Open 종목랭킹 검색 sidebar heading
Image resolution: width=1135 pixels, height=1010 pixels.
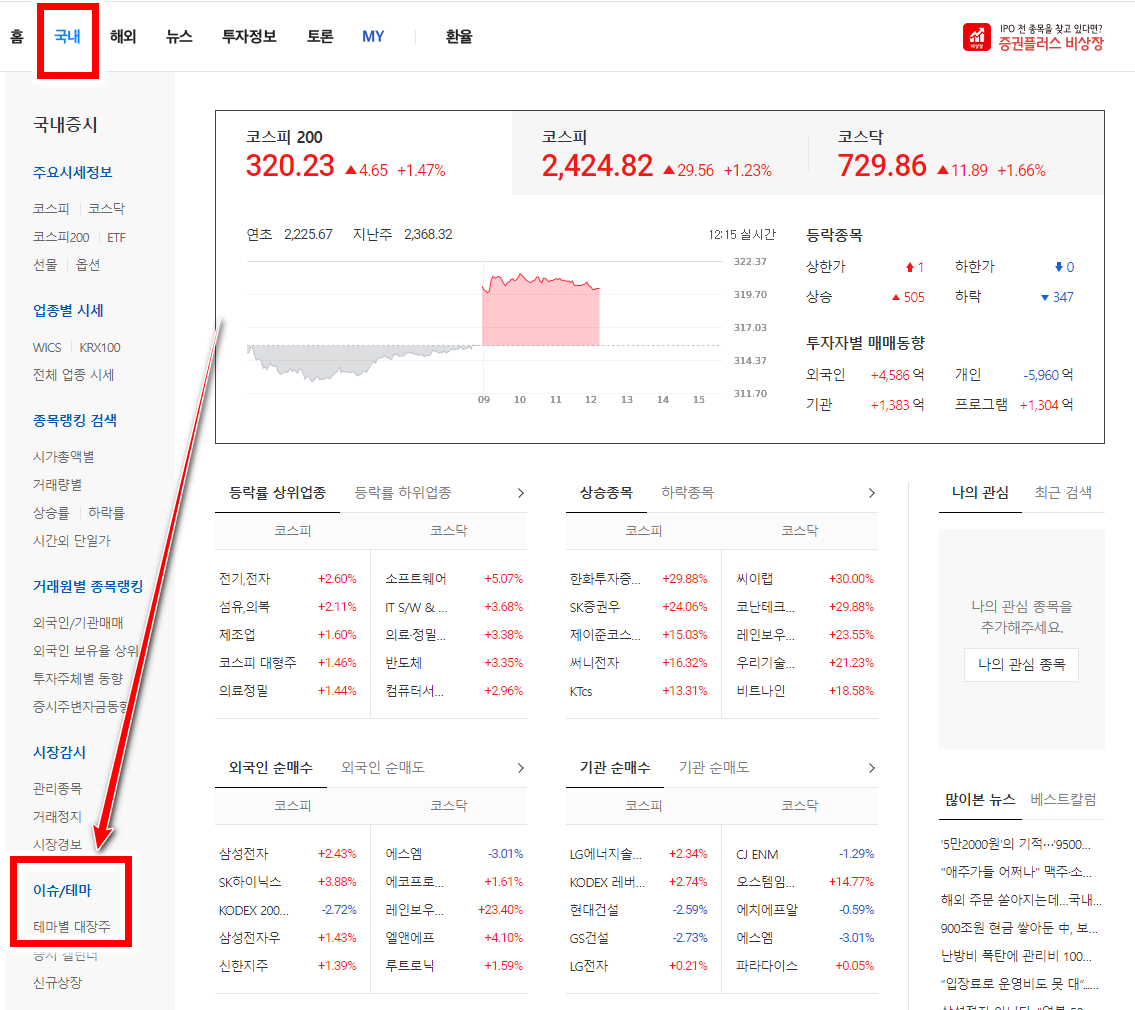click(x=75, y=421)
